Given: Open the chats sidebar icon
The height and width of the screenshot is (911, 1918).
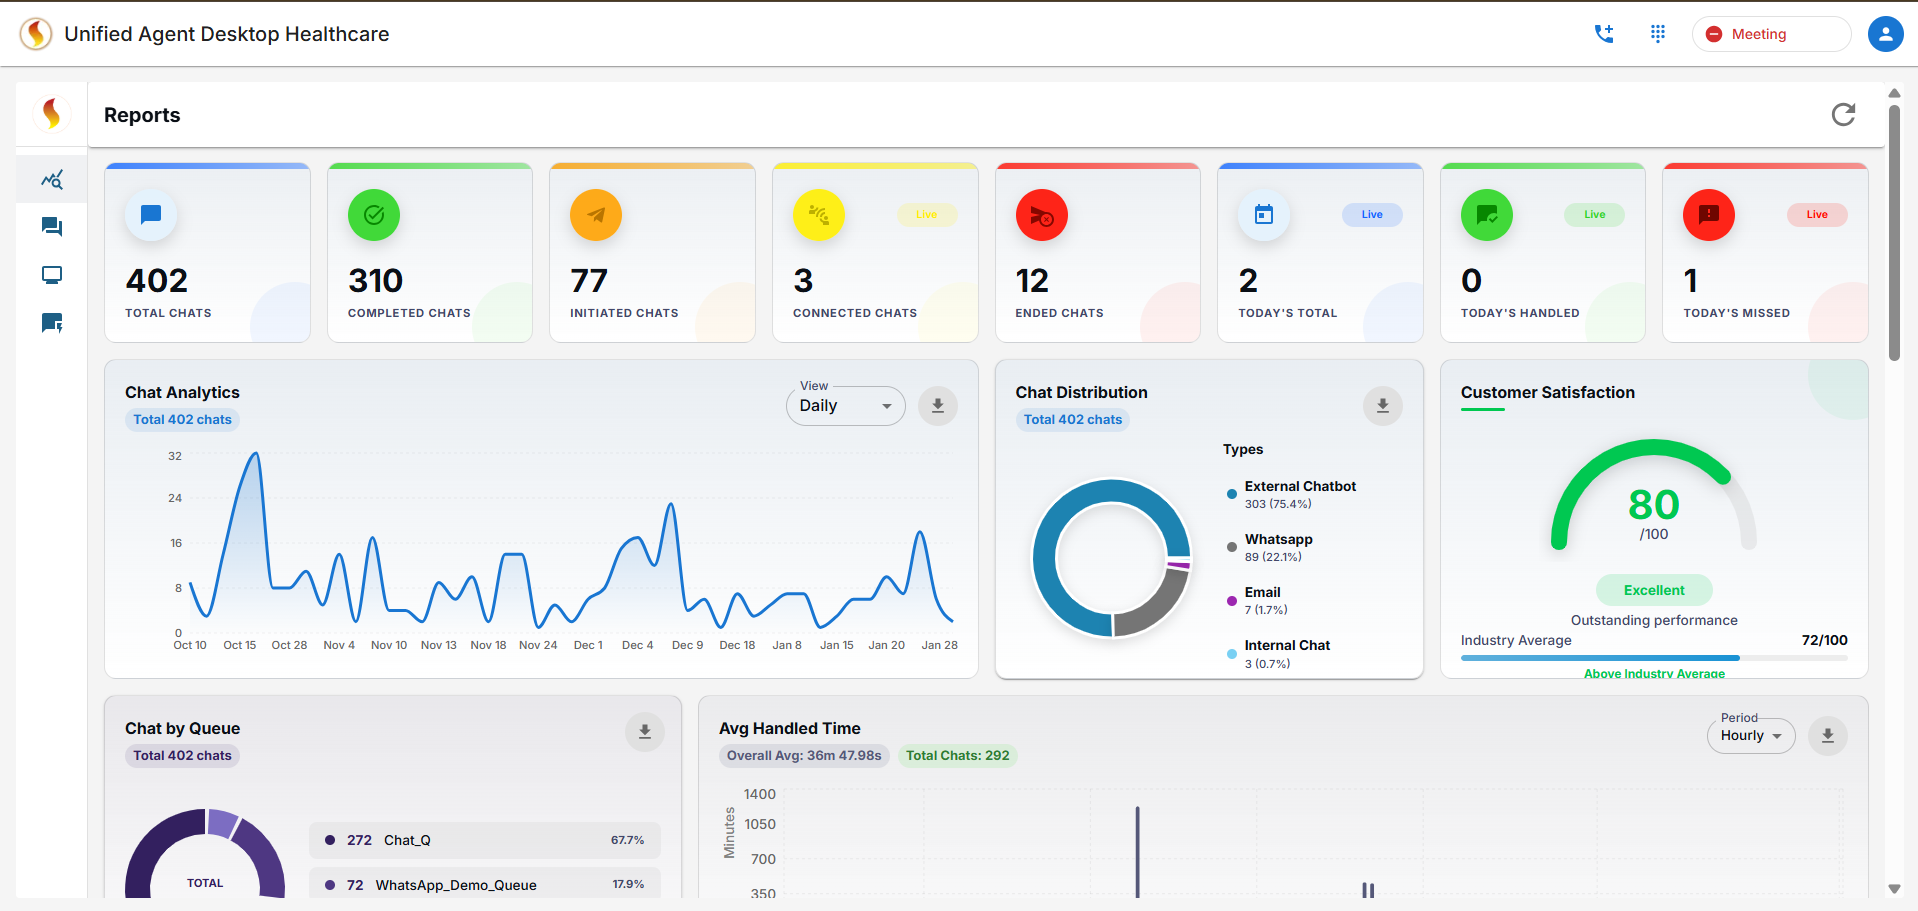Looking at the screenshot, I should 52,227.
